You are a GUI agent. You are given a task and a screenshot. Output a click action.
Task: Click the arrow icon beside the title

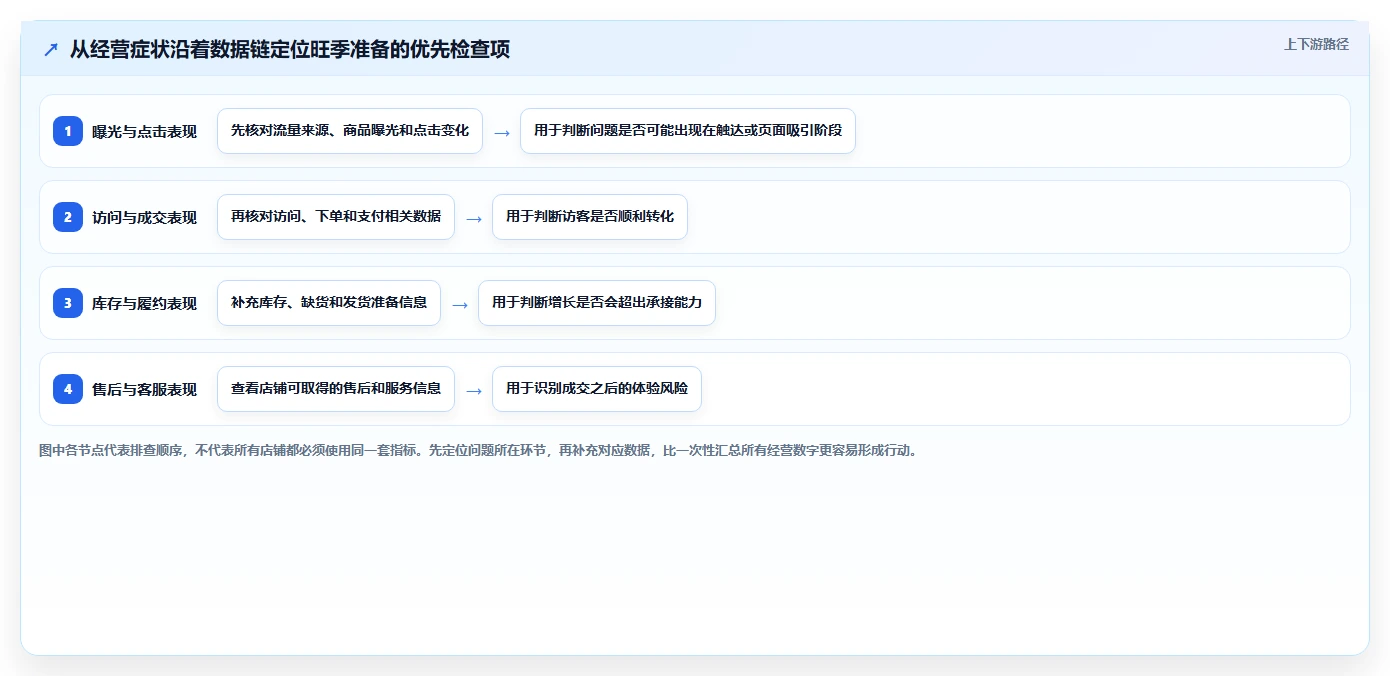point(51,49)
